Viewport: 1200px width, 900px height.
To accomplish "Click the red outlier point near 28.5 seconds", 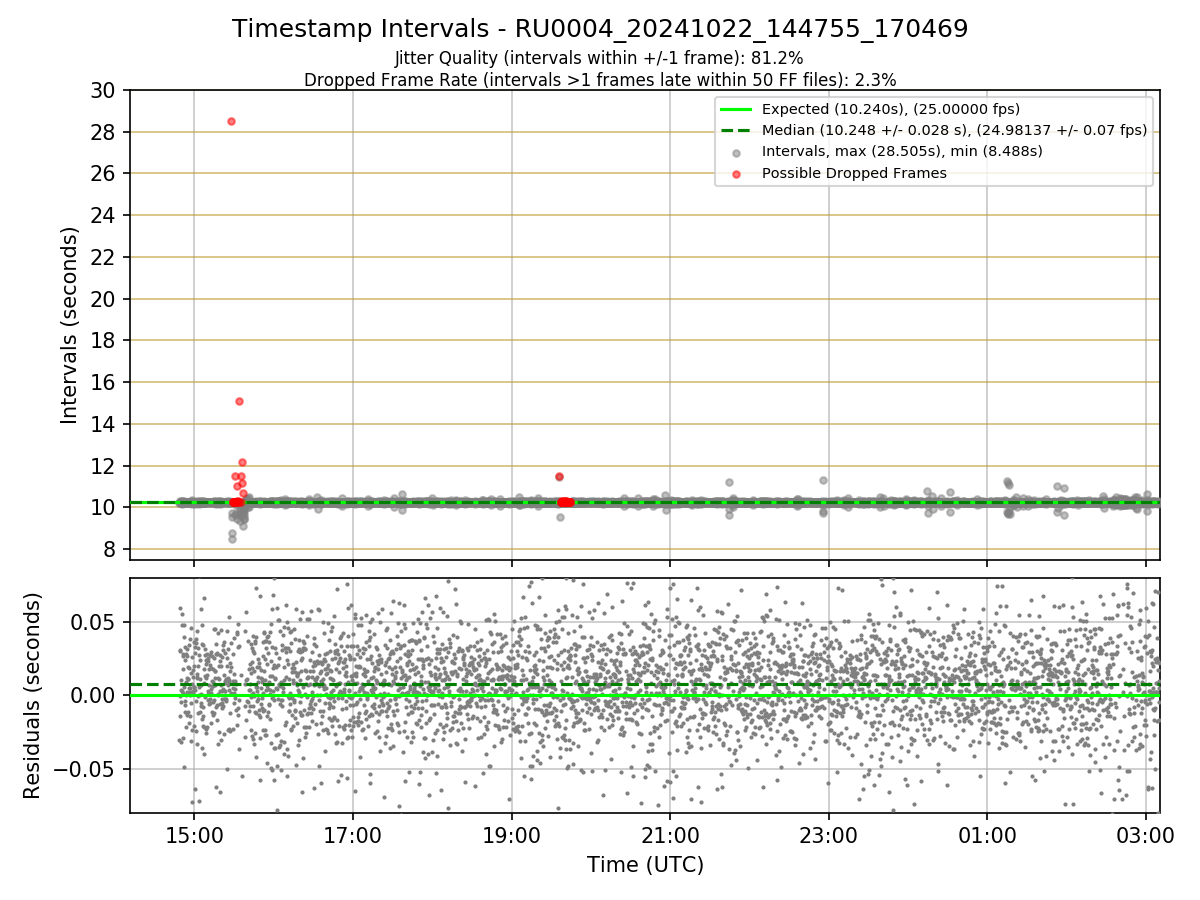I will [231, 121].
